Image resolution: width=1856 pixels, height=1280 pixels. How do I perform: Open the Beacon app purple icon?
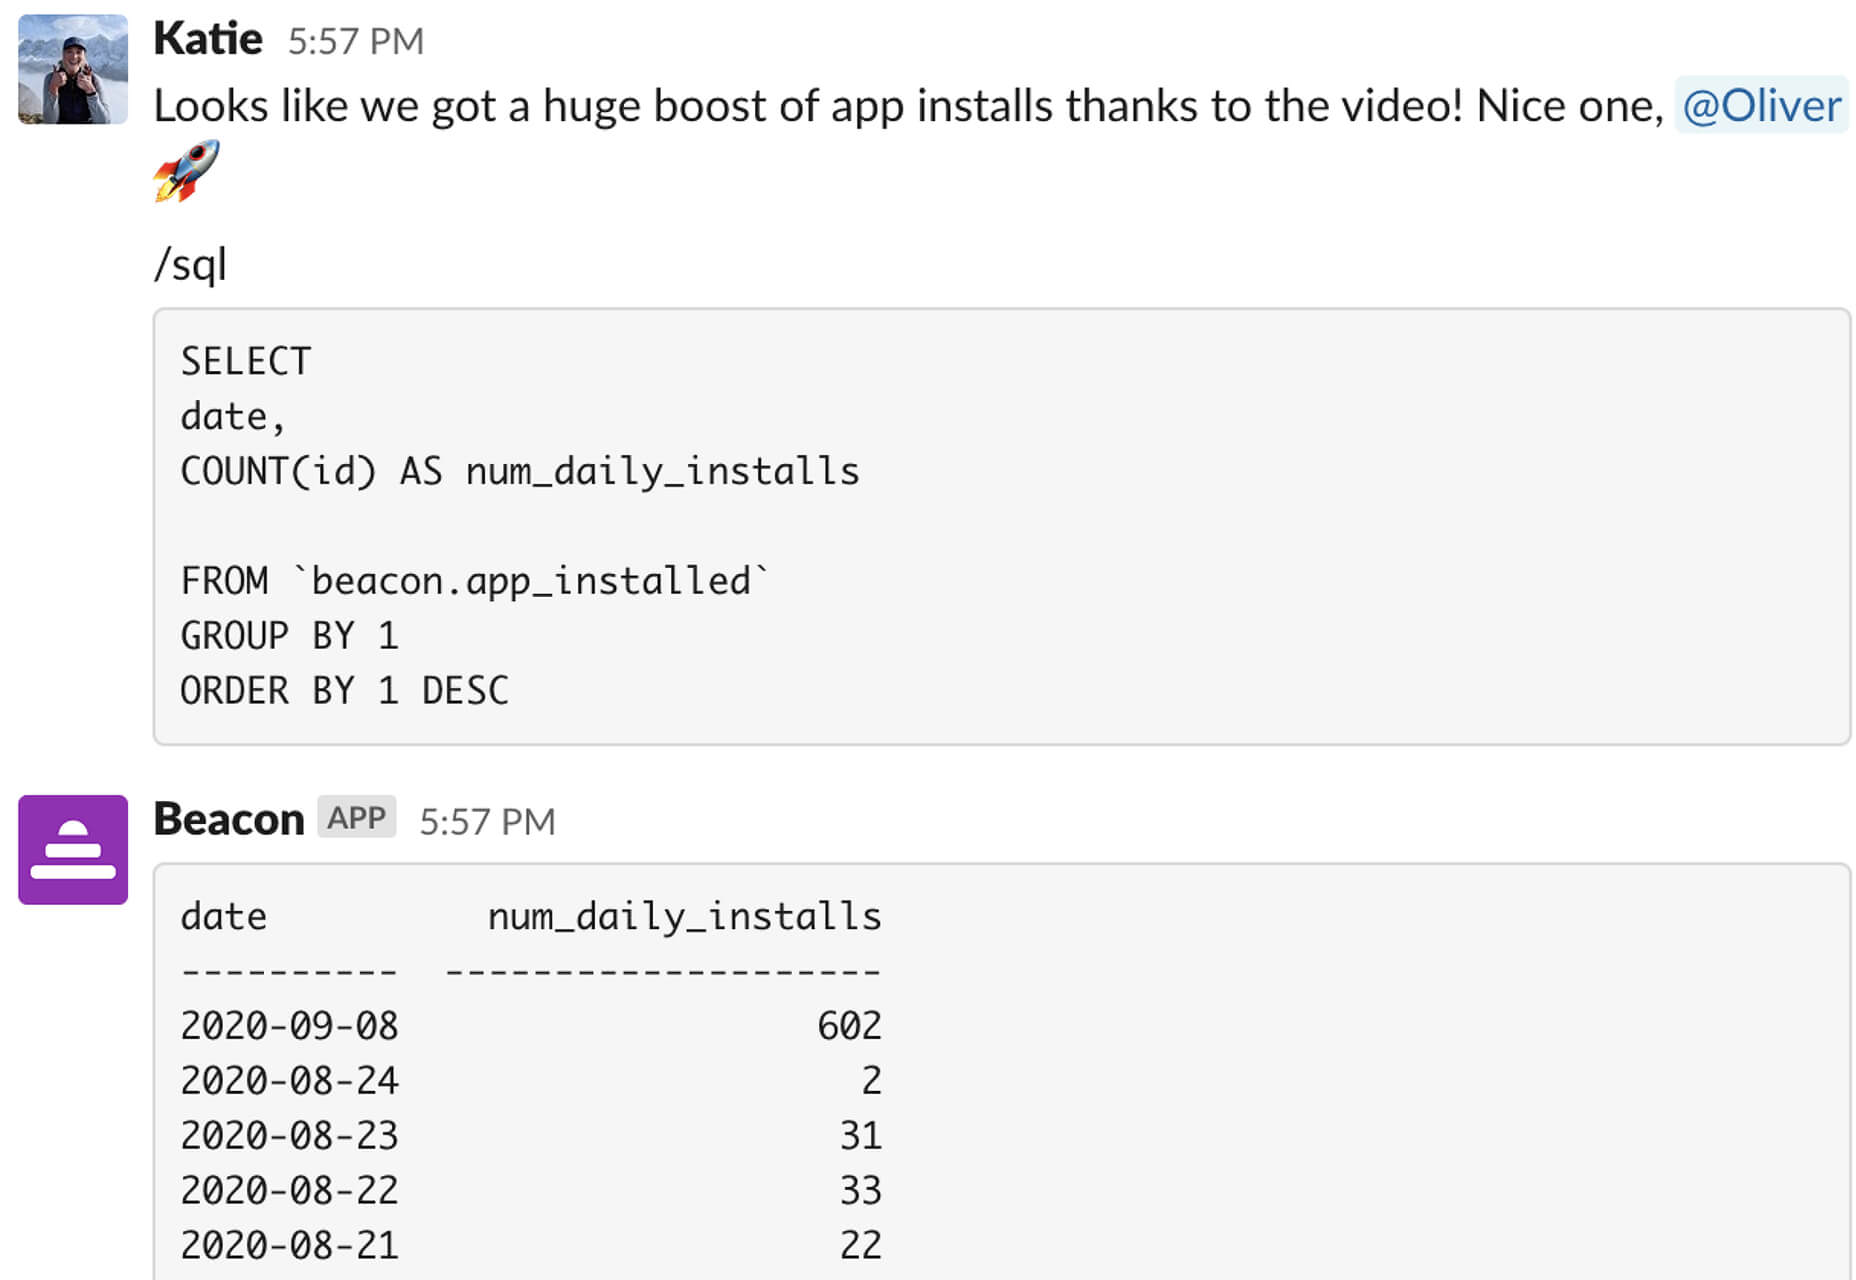coord(73,850)
